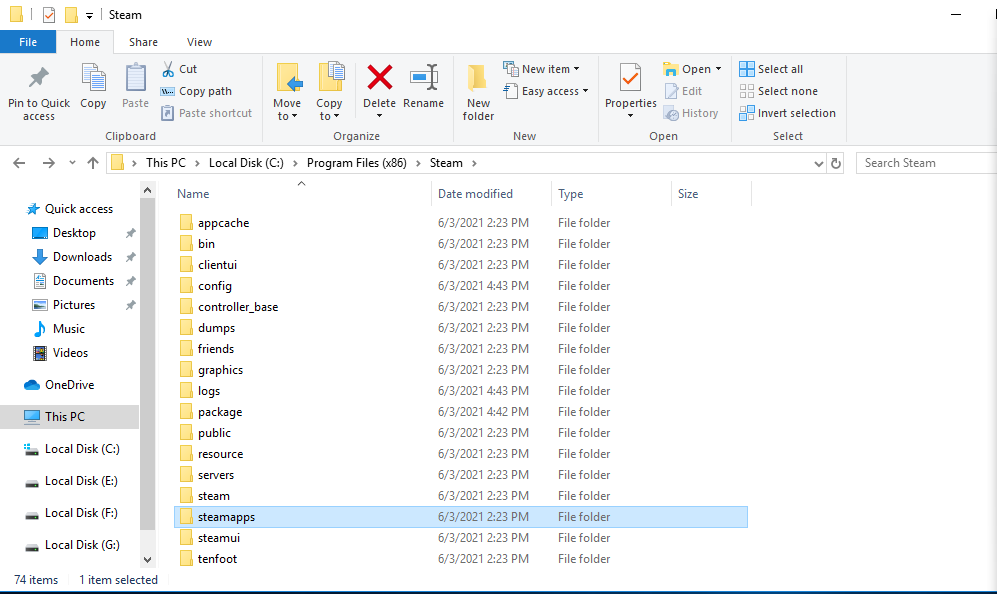
Task: Open the Move to menu button
Action: coord(287,92)
